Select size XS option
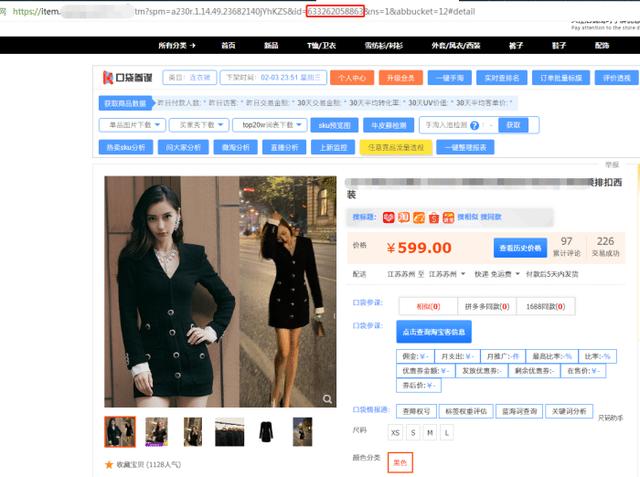 (x=395, y=432)
